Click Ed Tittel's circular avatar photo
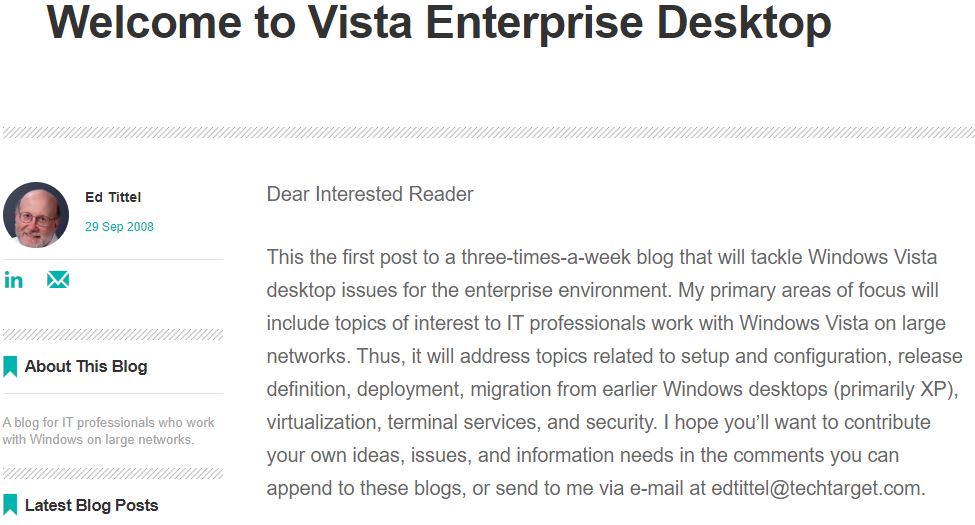Screen dimensions: 975x525 (x=36, y=215)
